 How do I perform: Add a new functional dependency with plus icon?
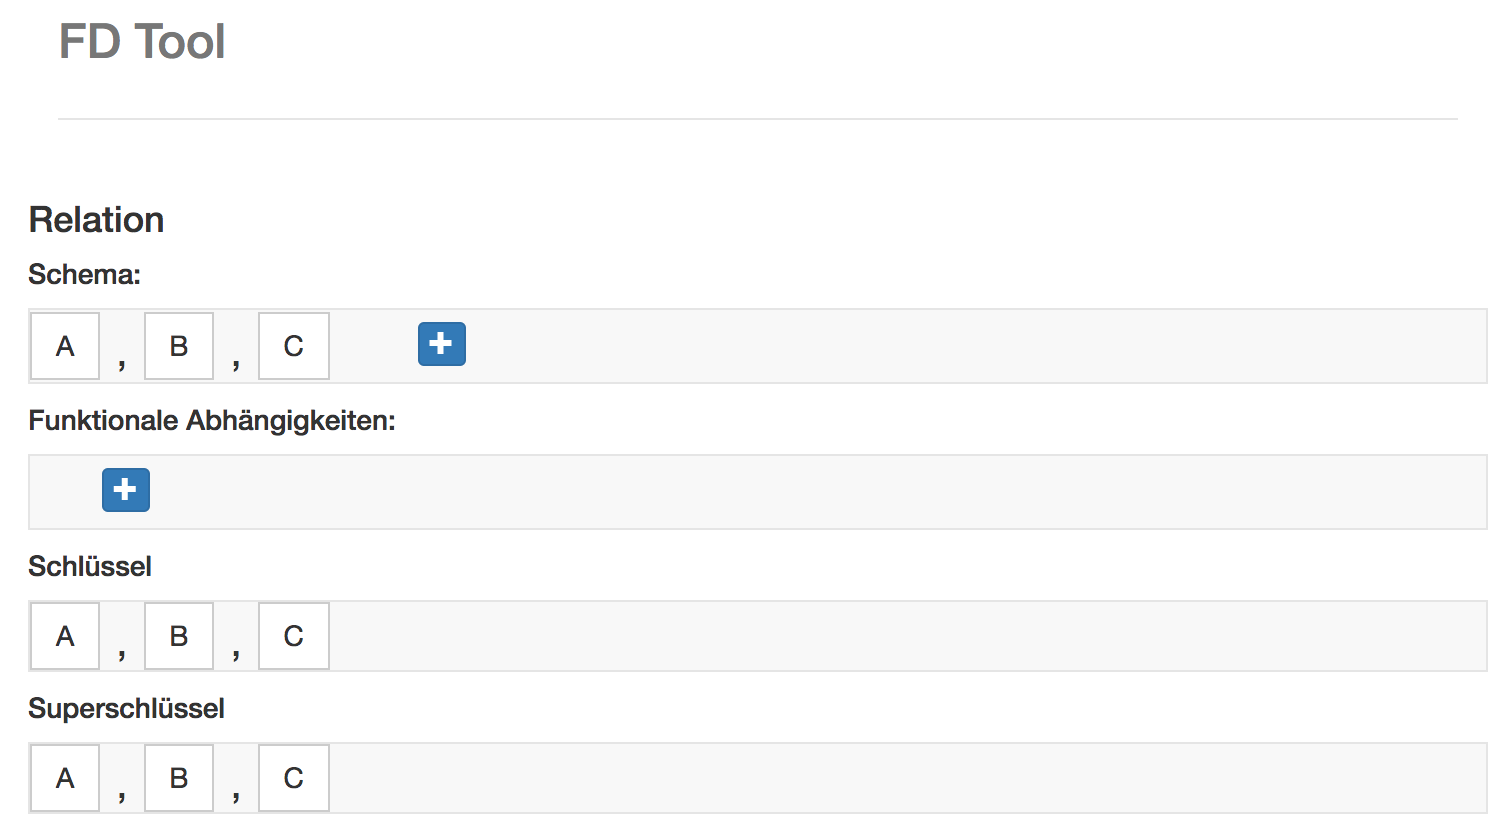126,490
